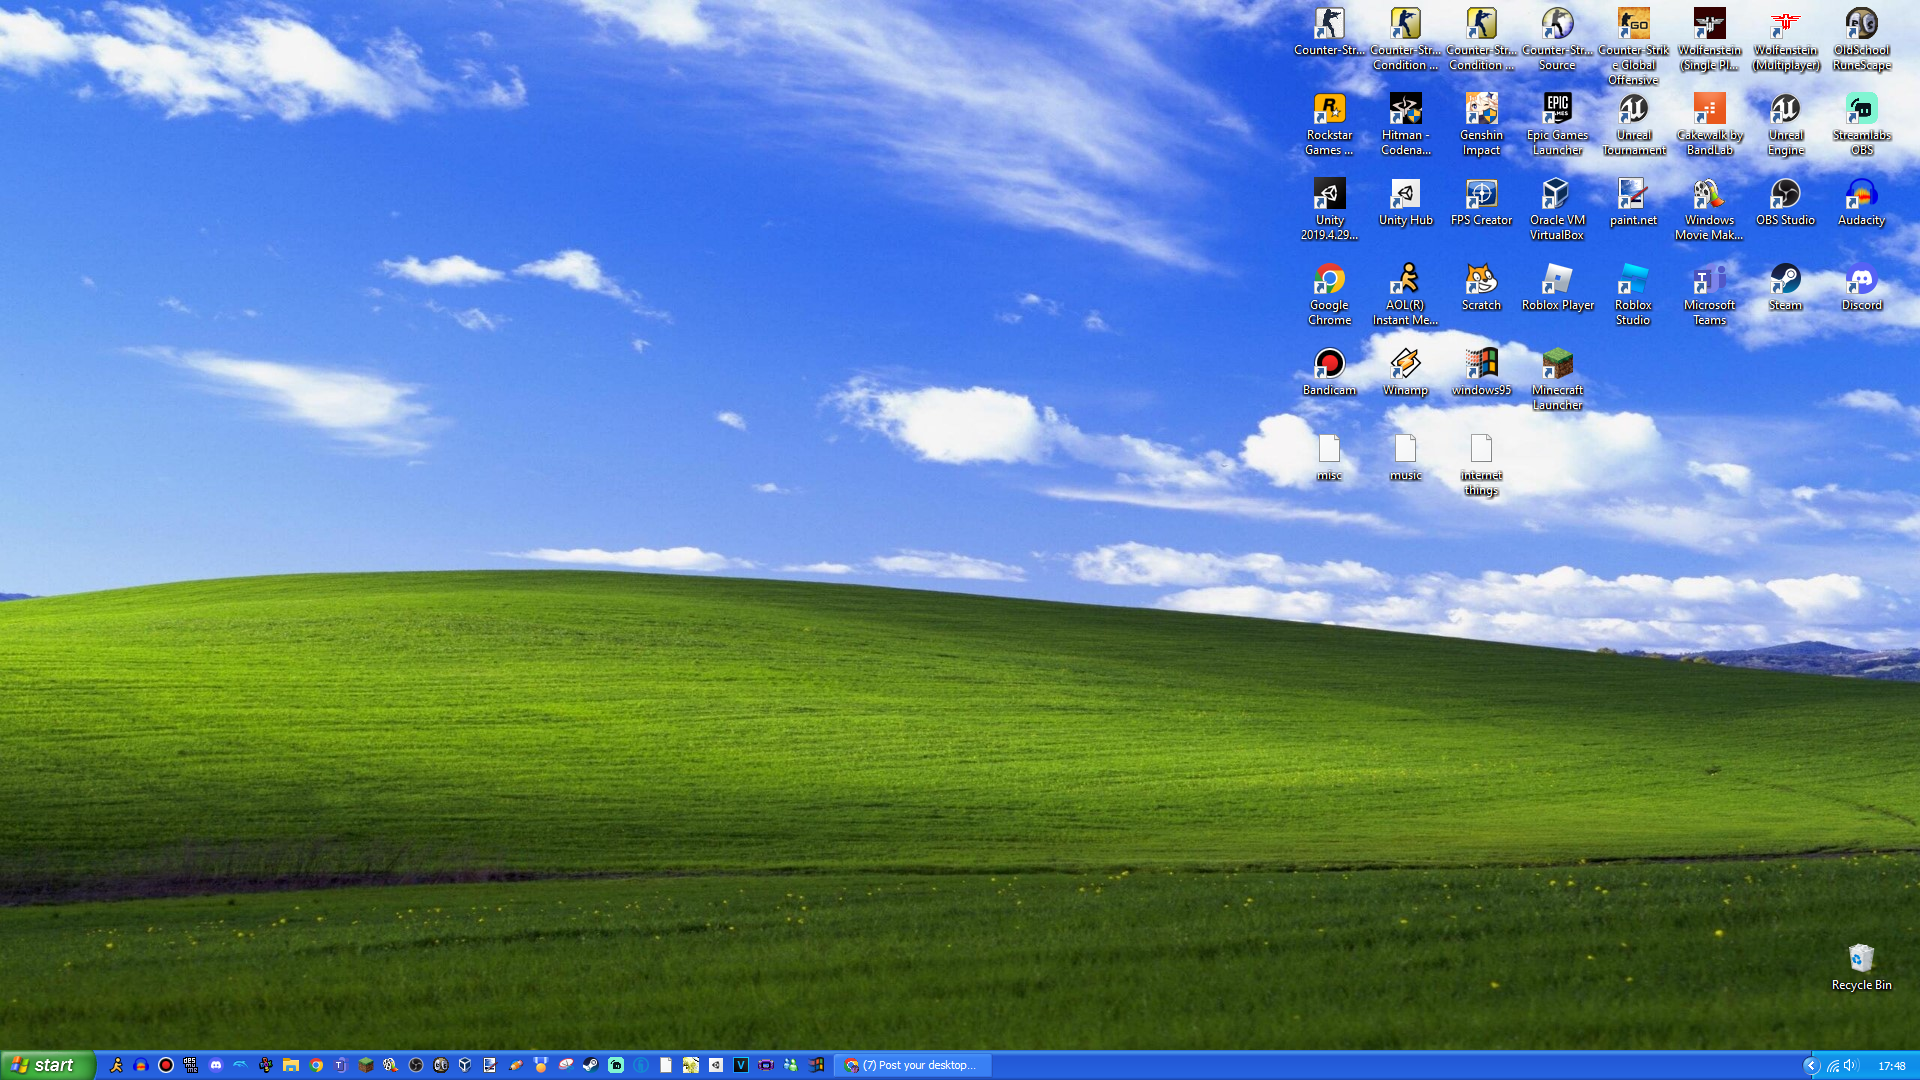Launch windows95 desktop shortcut
This screenshot has height=1080, width=1920.
[1481, 373]
